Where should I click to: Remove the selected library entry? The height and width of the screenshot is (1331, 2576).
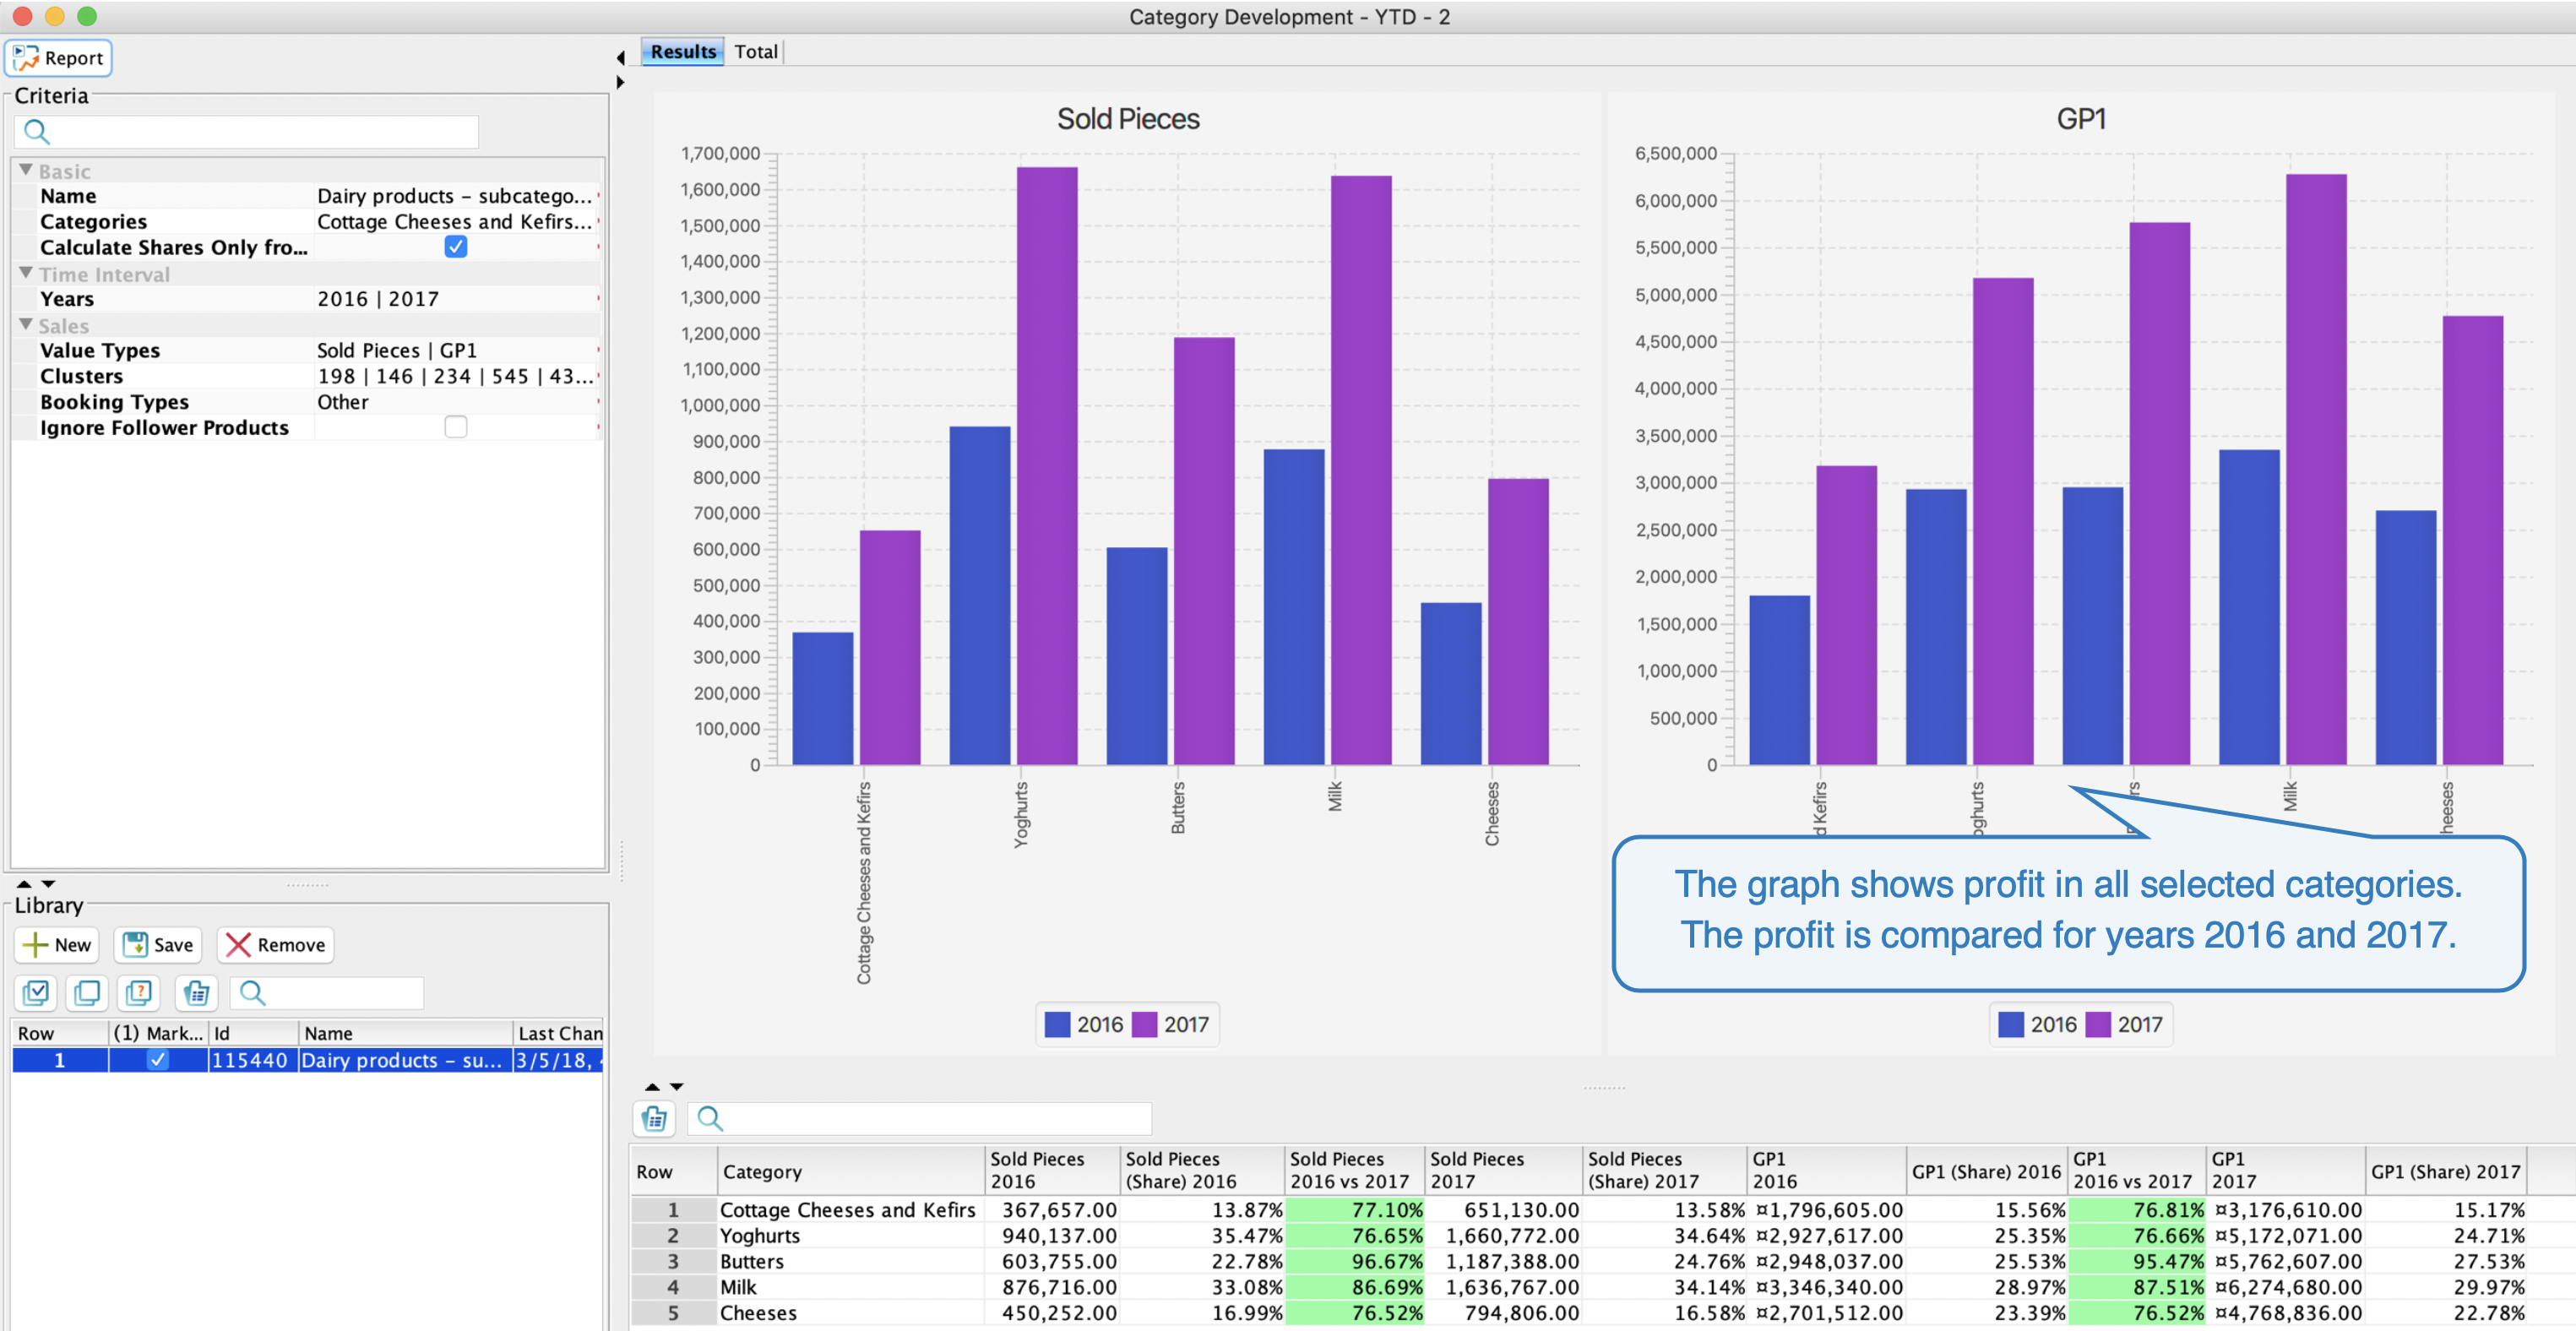point(275,945)
